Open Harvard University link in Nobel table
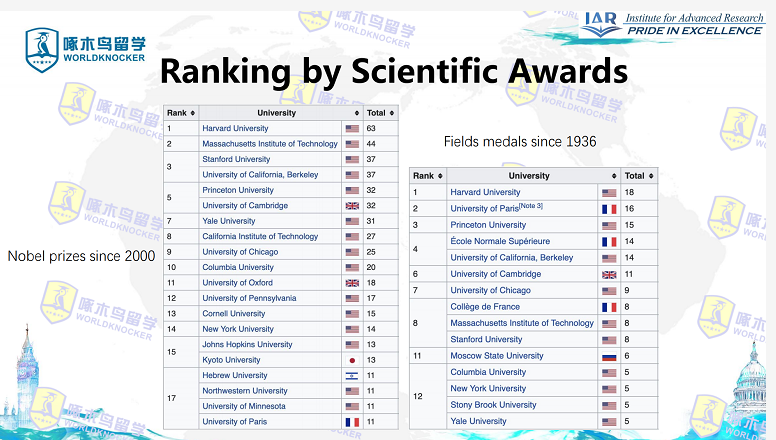Viewport: 776px width, 440px height. click(x=235, y=128)
